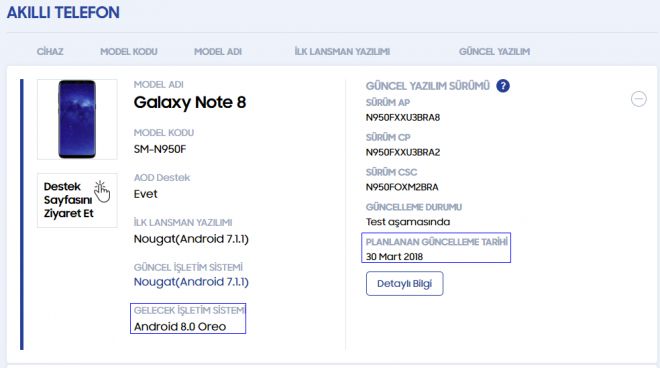Open the Galaxy Note 8 phone thumbnail
This screenshot has height=368, width=660.
point(77,119)
